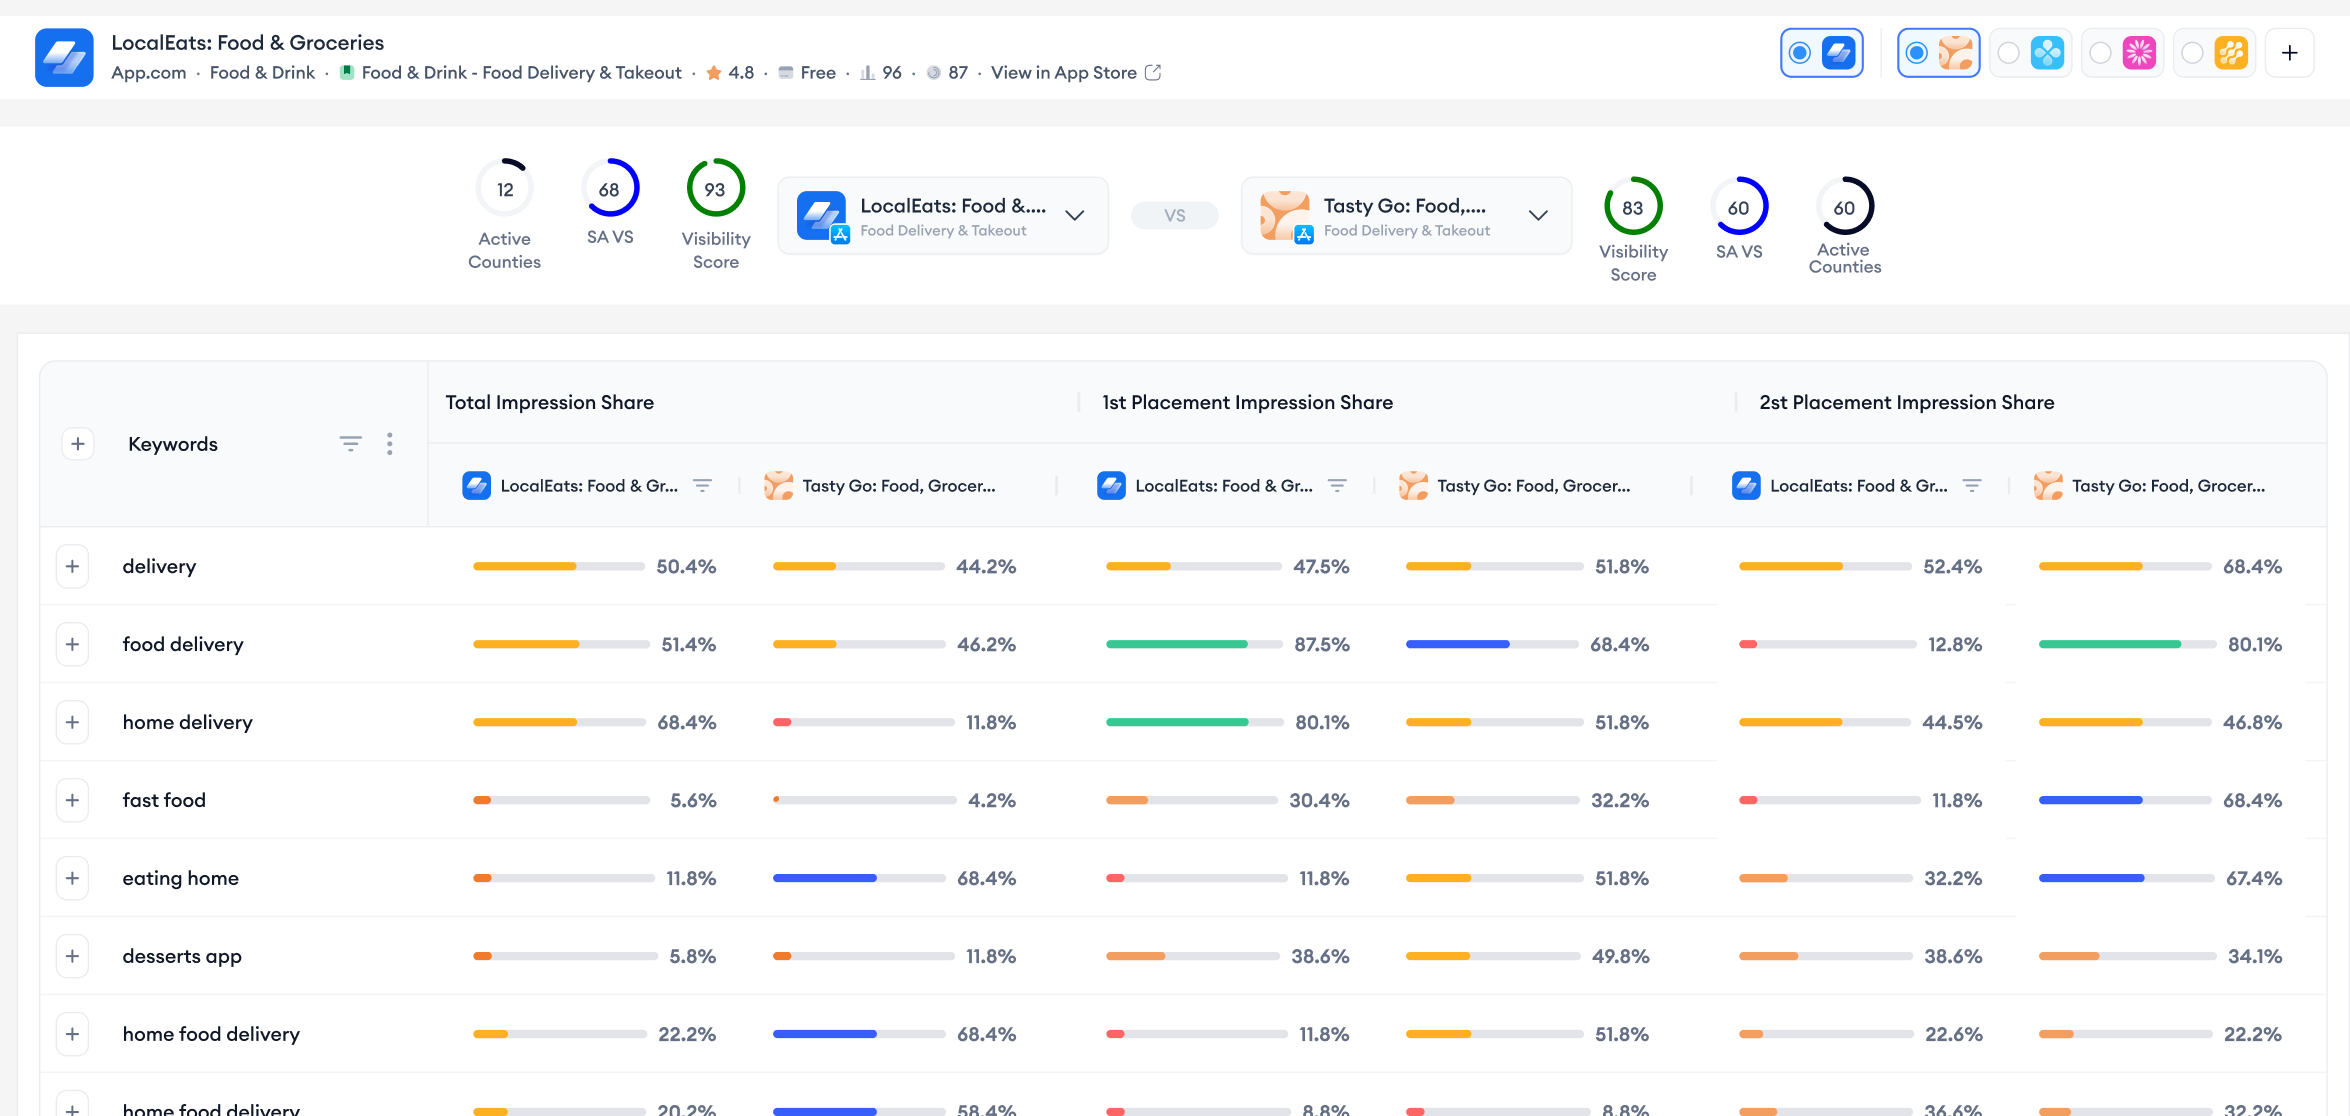Click the eating home keyword text

181,878
